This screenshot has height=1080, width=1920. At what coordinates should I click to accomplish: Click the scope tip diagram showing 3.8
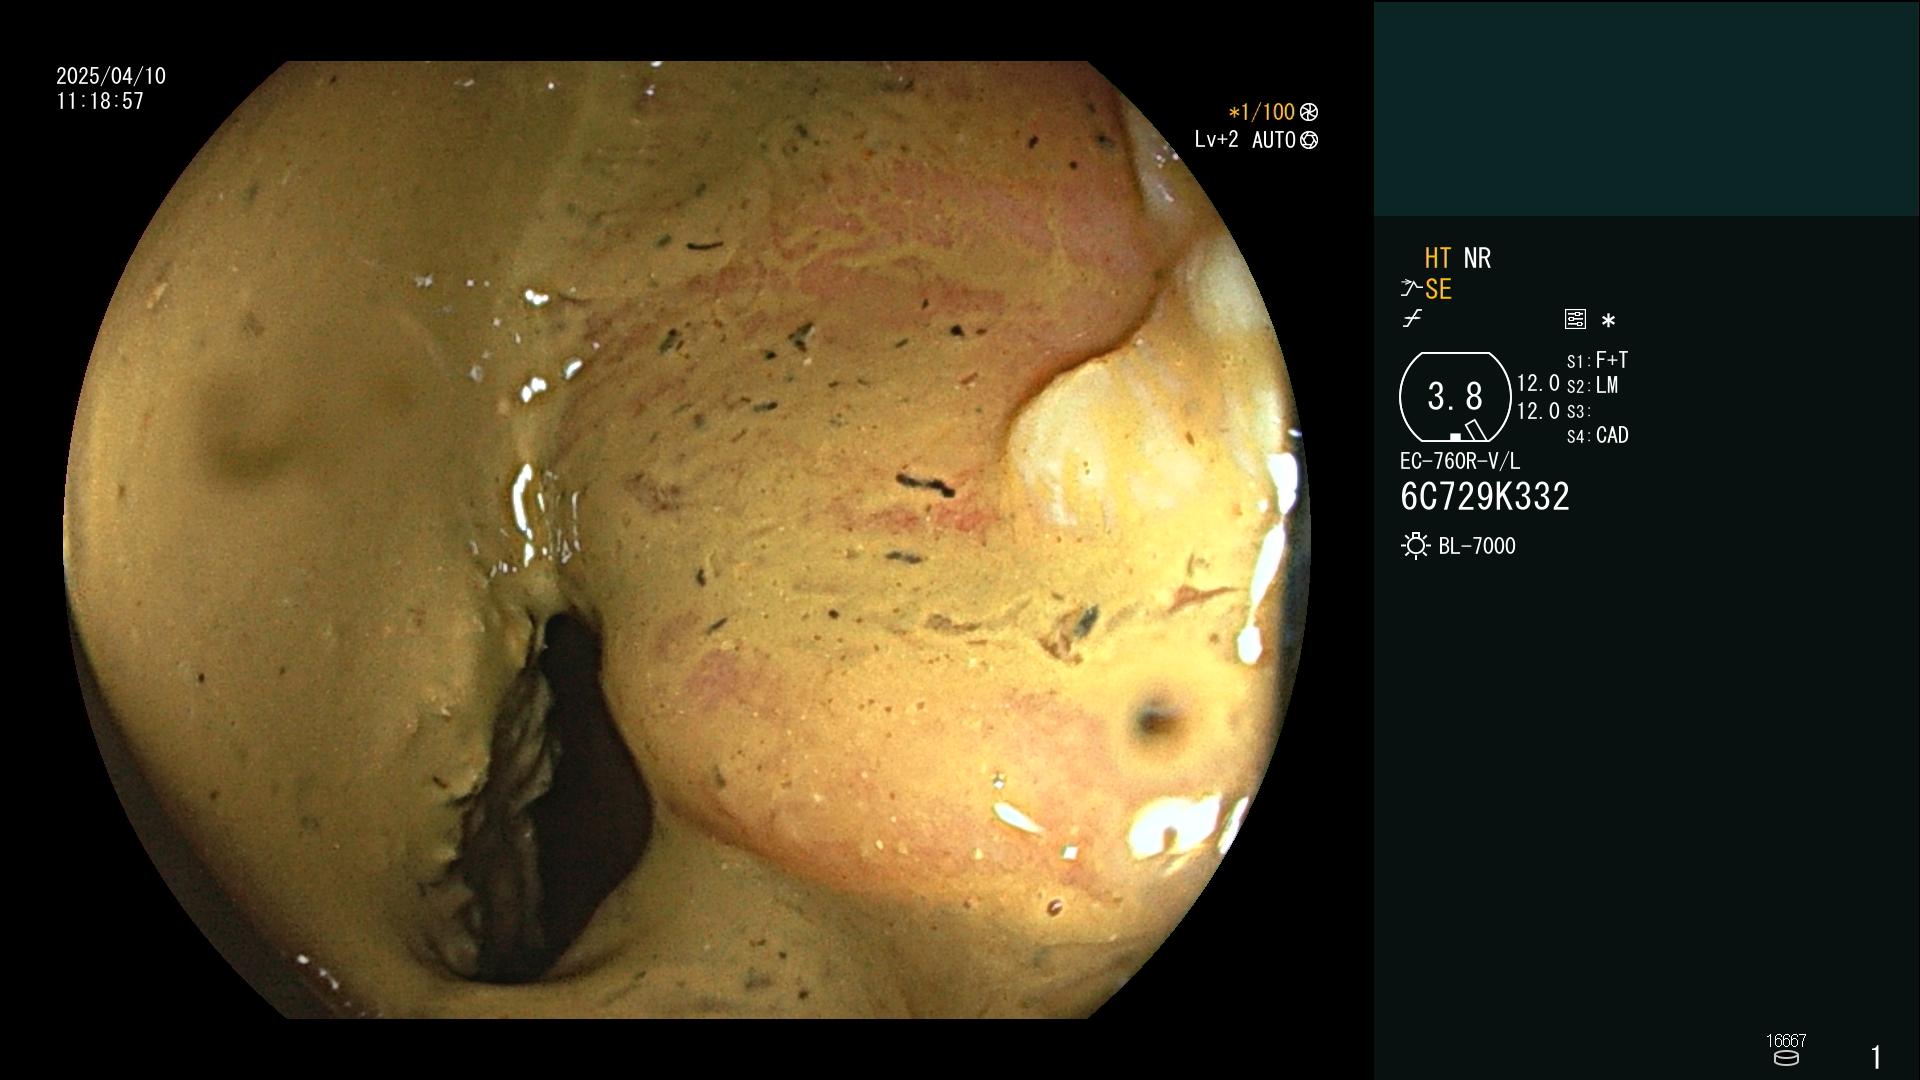coord(1455,397)
